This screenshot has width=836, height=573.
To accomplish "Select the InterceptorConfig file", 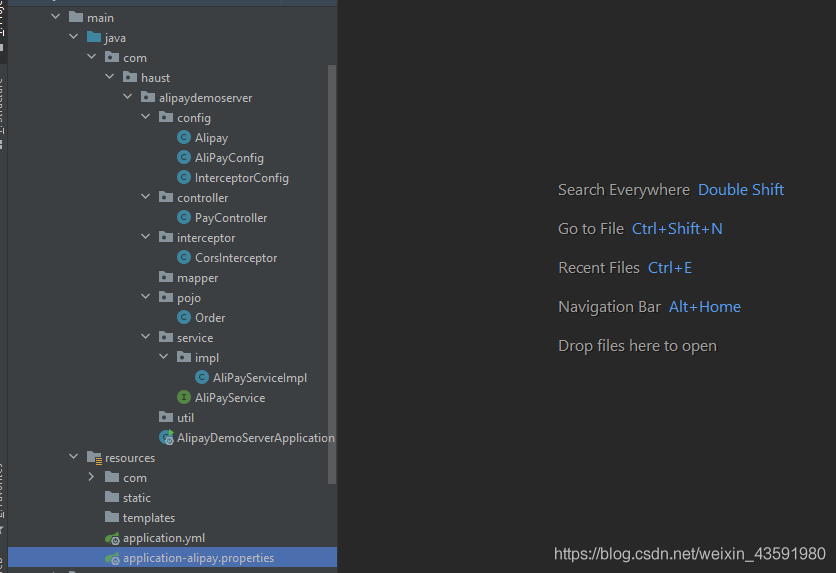I will [241, 178].
